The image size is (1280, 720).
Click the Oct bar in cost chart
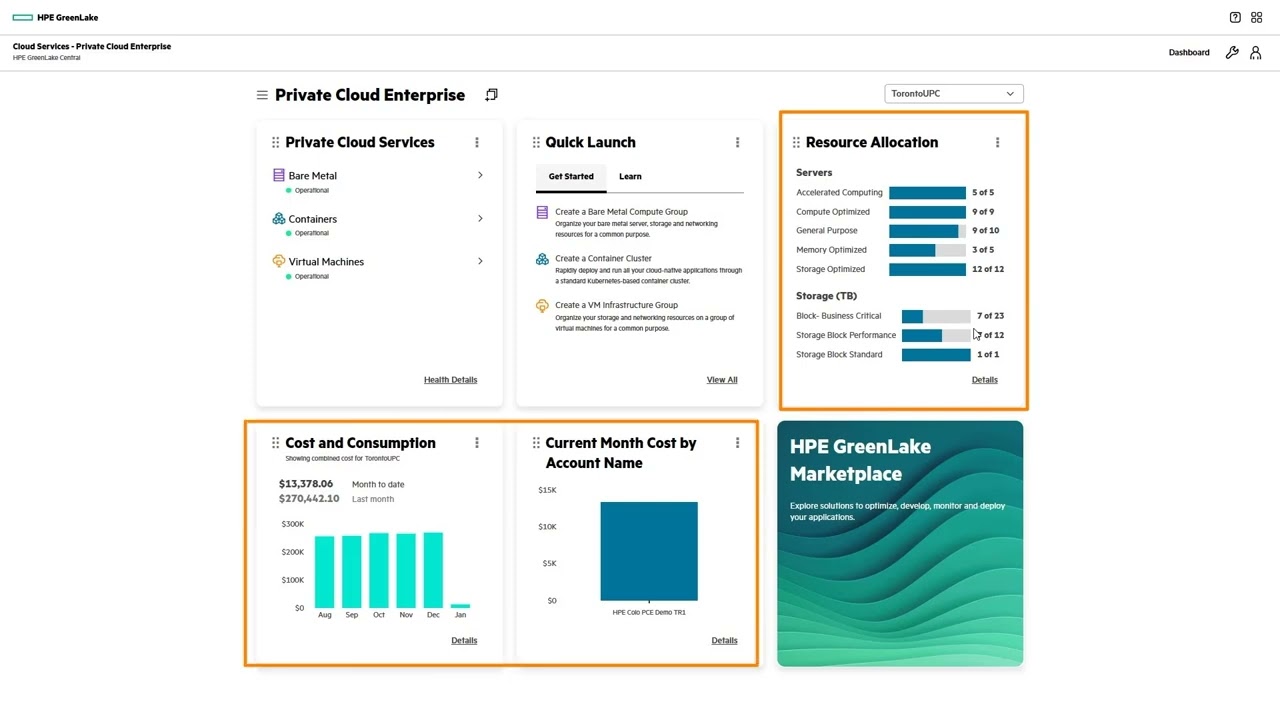click(x=379, y=570)
